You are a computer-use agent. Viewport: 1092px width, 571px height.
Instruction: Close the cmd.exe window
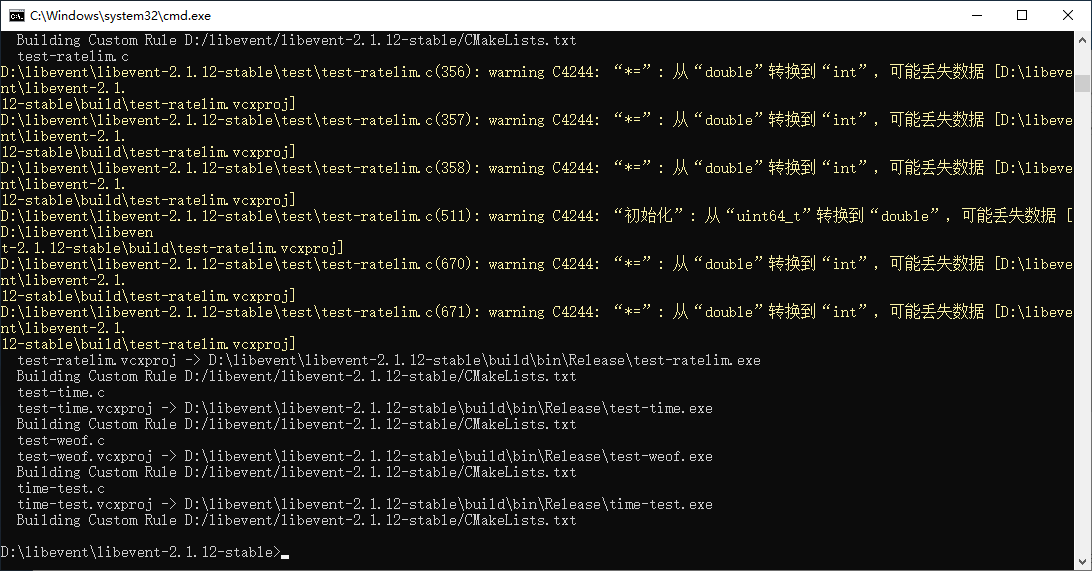point(1067,15)
